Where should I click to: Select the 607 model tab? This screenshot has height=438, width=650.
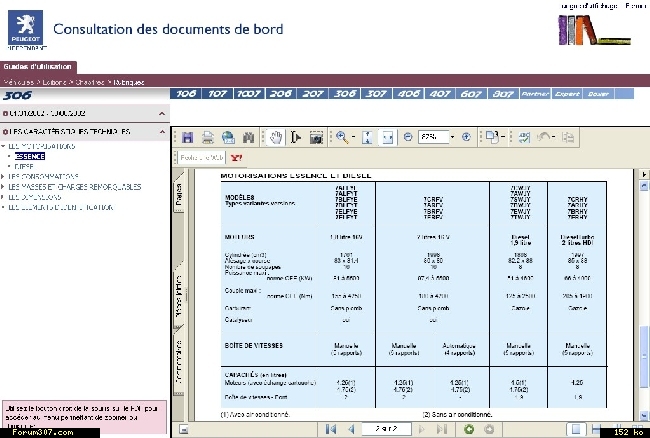[x=471, y=94]
